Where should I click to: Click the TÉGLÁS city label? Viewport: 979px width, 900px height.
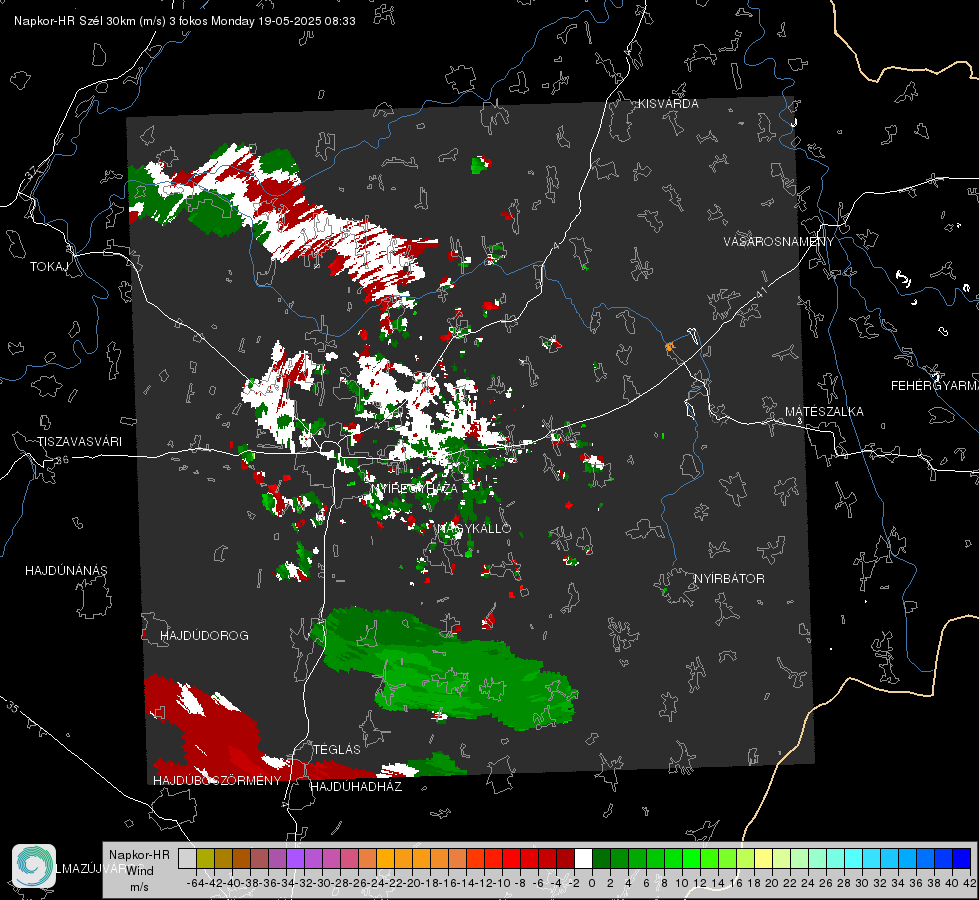pyautogui.click(x=337, y=750)
